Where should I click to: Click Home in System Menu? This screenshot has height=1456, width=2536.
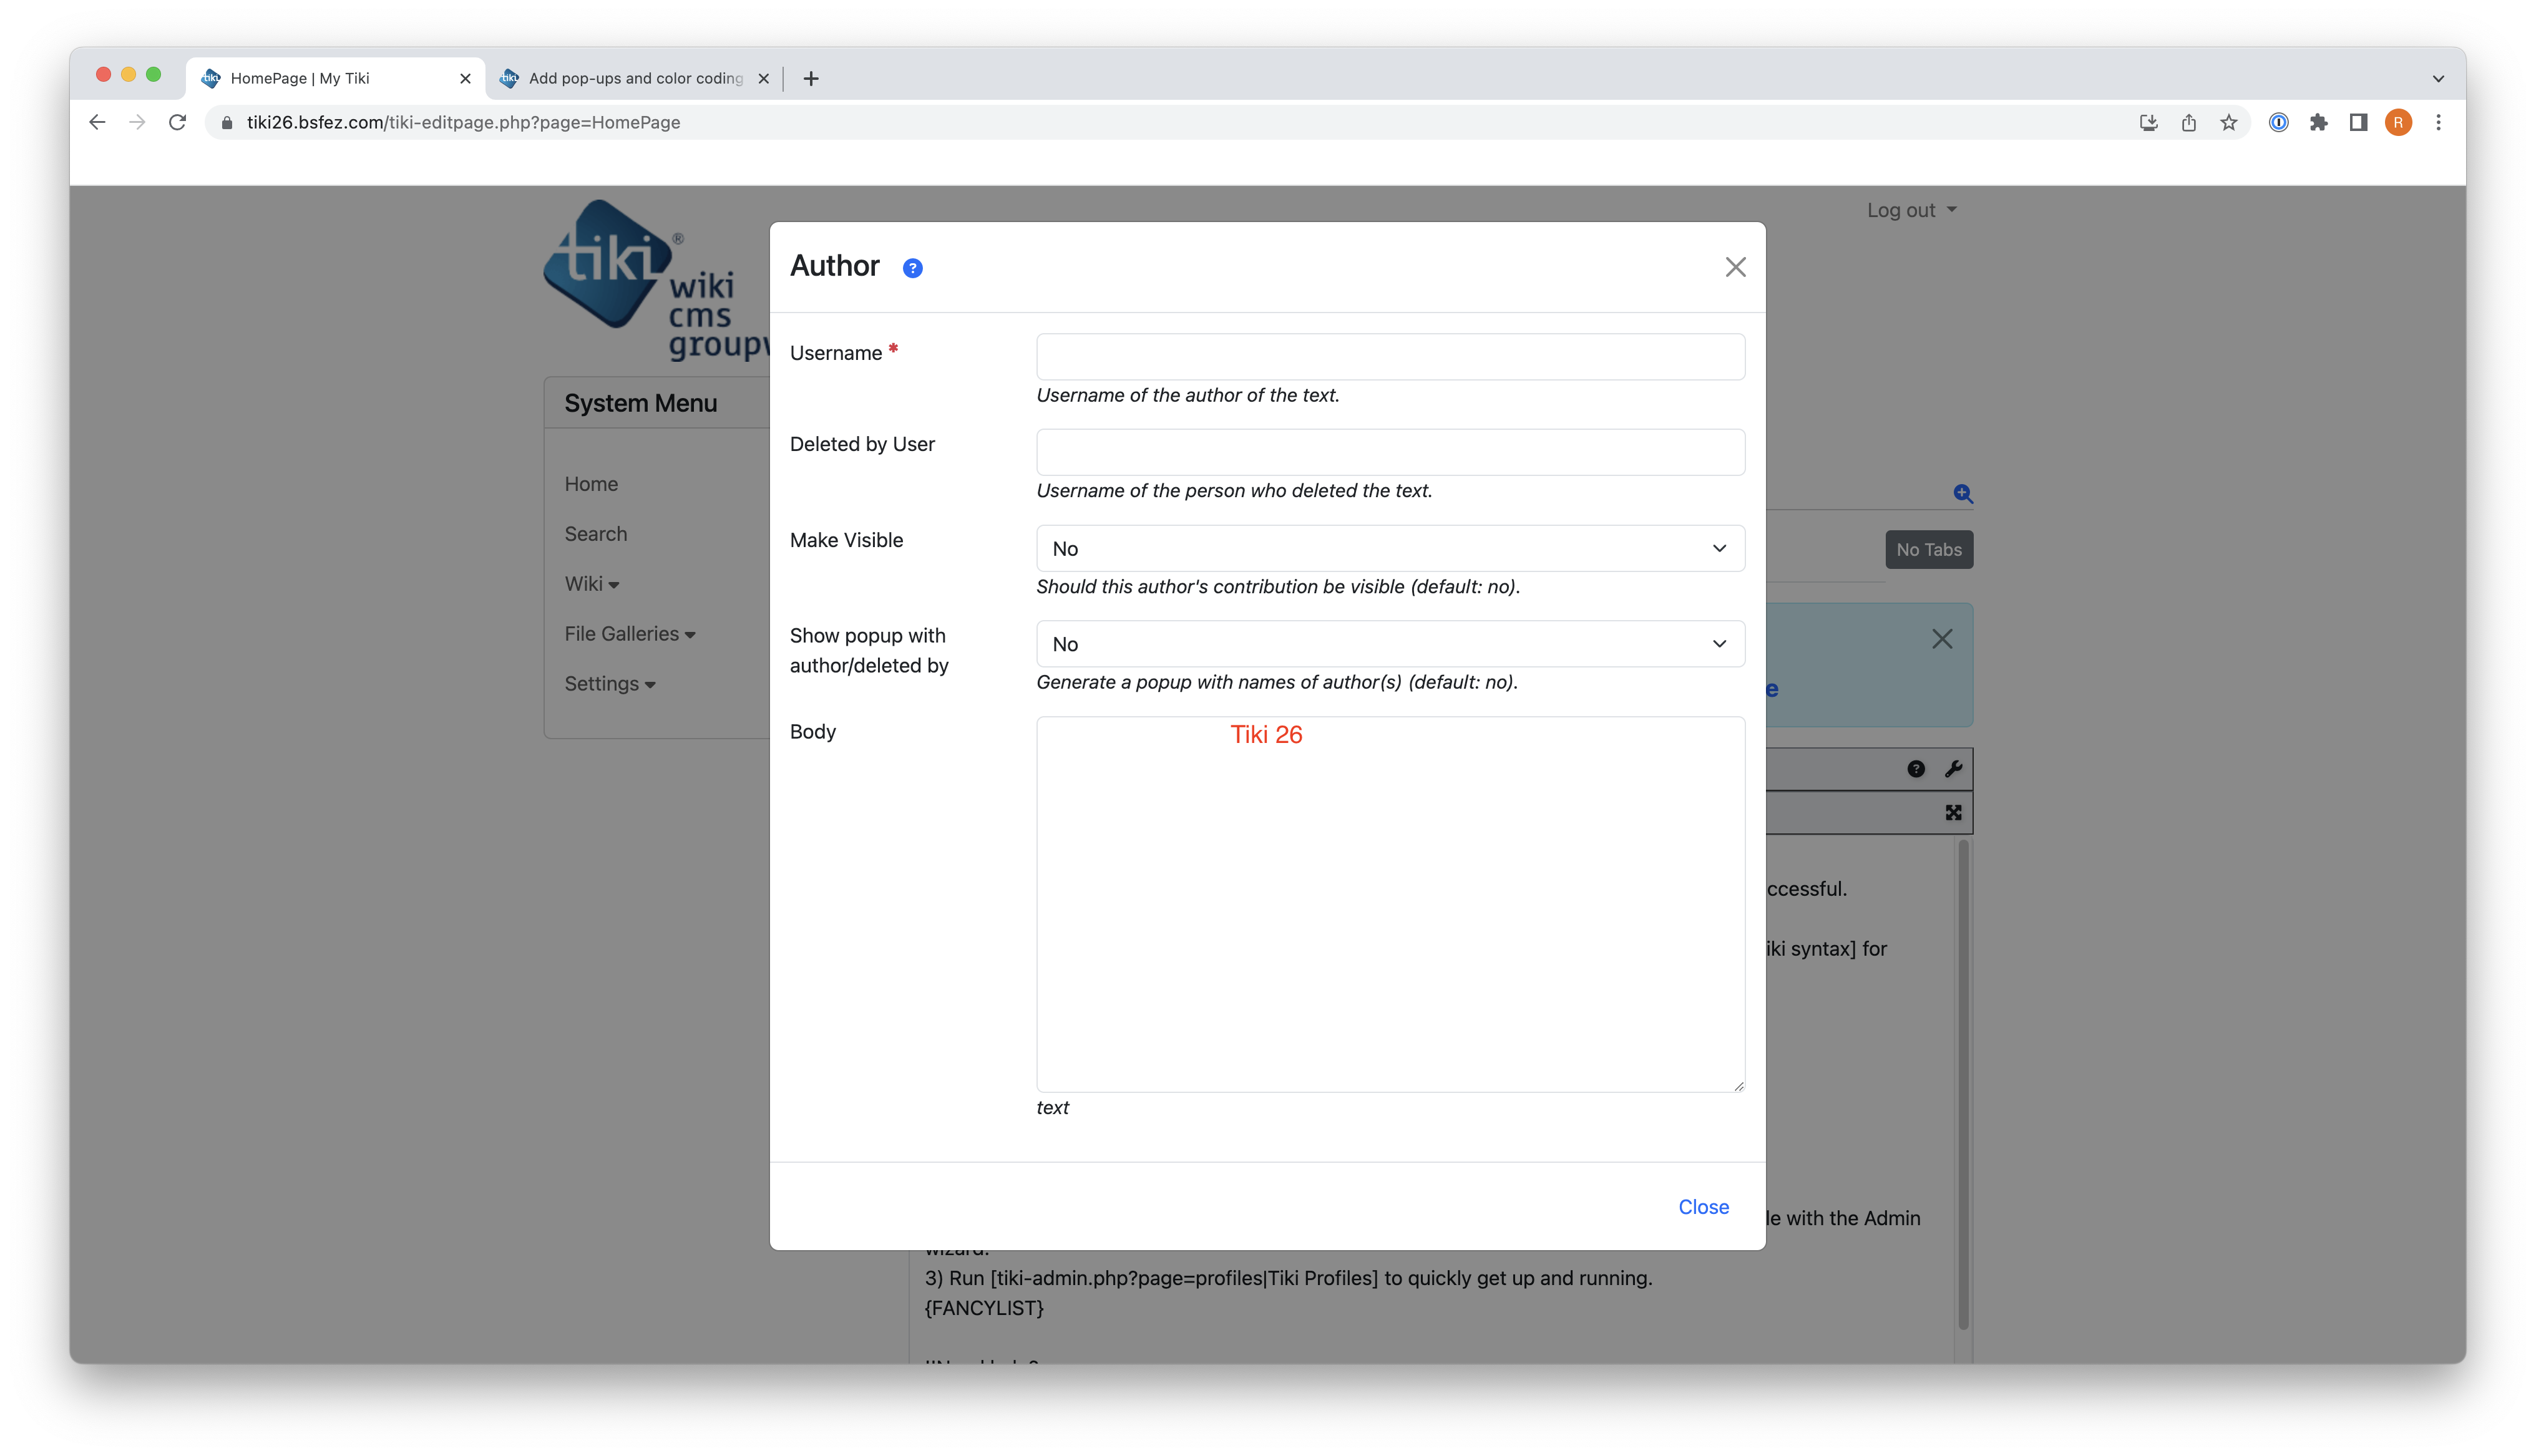[x=591, y=484]
